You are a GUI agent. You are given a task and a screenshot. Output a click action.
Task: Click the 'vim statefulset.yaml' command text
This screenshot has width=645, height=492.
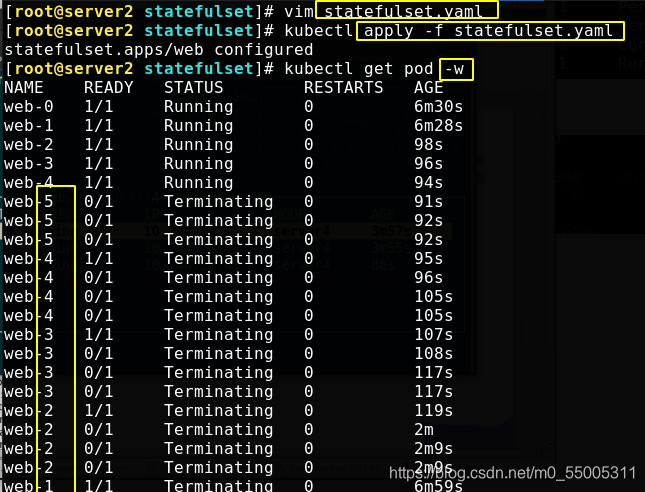pos(383,11)
